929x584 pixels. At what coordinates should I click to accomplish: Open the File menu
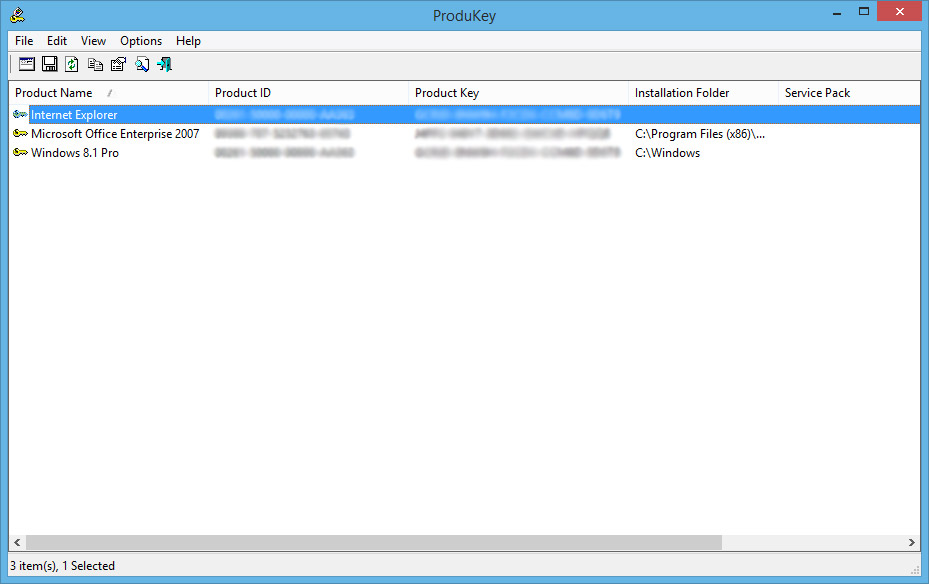click(23, 41)
